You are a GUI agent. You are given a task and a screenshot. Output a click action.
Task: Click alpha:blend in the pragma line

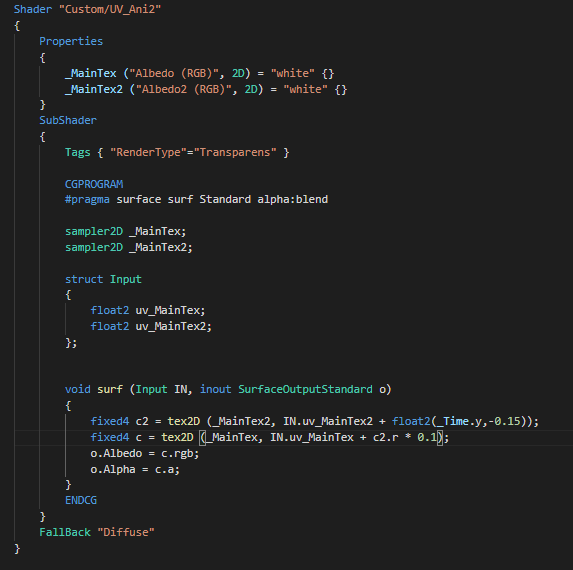tap(292, 200)
